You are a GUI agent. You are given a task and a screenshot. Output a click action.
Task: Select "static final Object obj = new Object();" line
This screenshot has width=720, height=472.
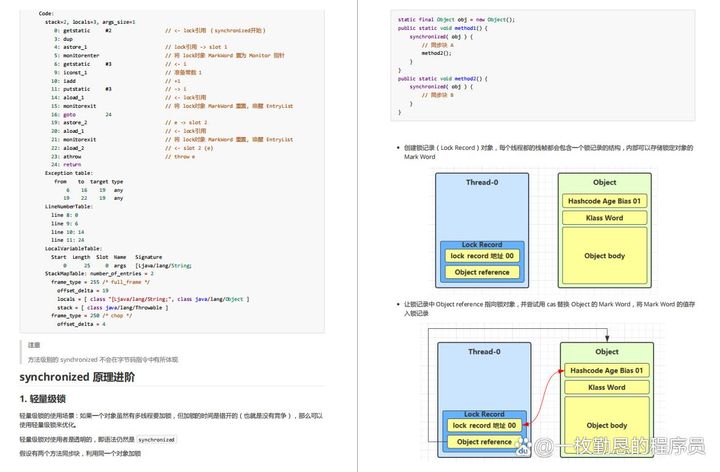[456, 20]
